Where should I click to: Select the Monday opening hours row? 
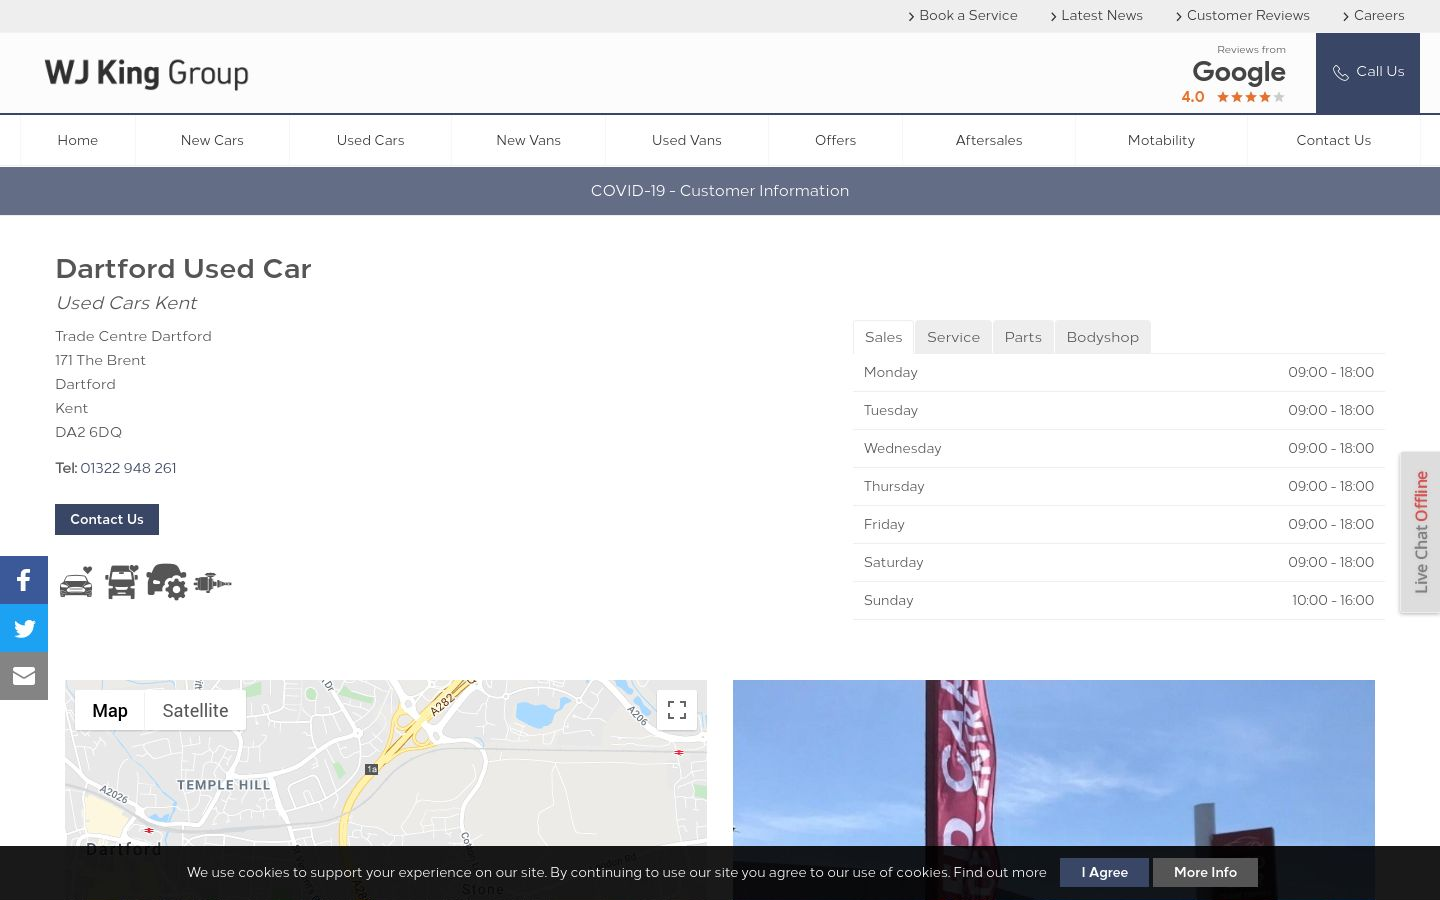[x=1119, y=372]
